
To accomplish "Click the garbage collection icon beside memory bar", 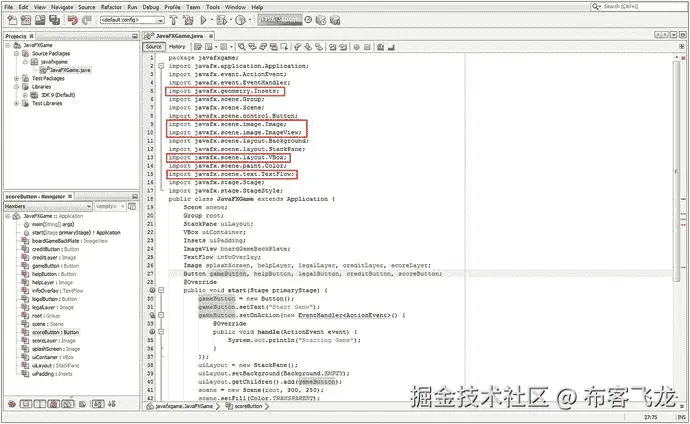I will tap(308, 20).
